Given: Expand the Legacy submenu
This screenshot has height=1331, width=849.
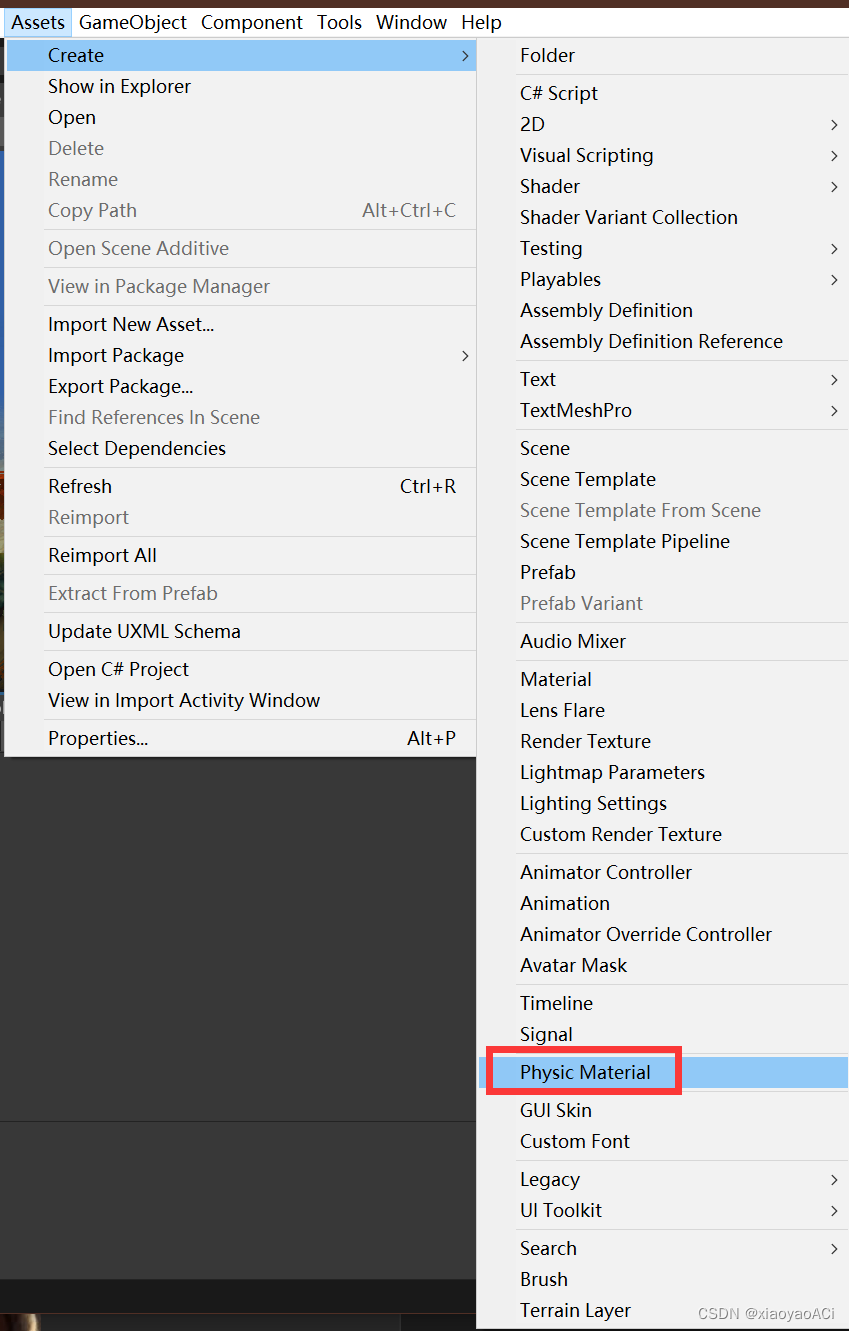Looking at the screenshot, I should pyautogui.click(x=663, y=1179).
